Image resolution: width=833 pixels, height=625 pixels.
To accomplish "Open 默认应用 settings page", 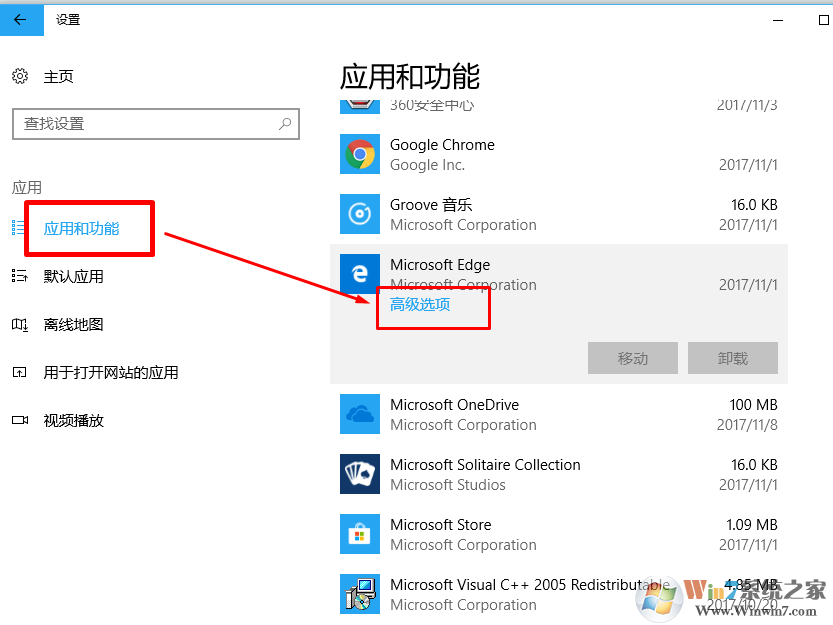I will pyautogui.click(x=73, y=276).
